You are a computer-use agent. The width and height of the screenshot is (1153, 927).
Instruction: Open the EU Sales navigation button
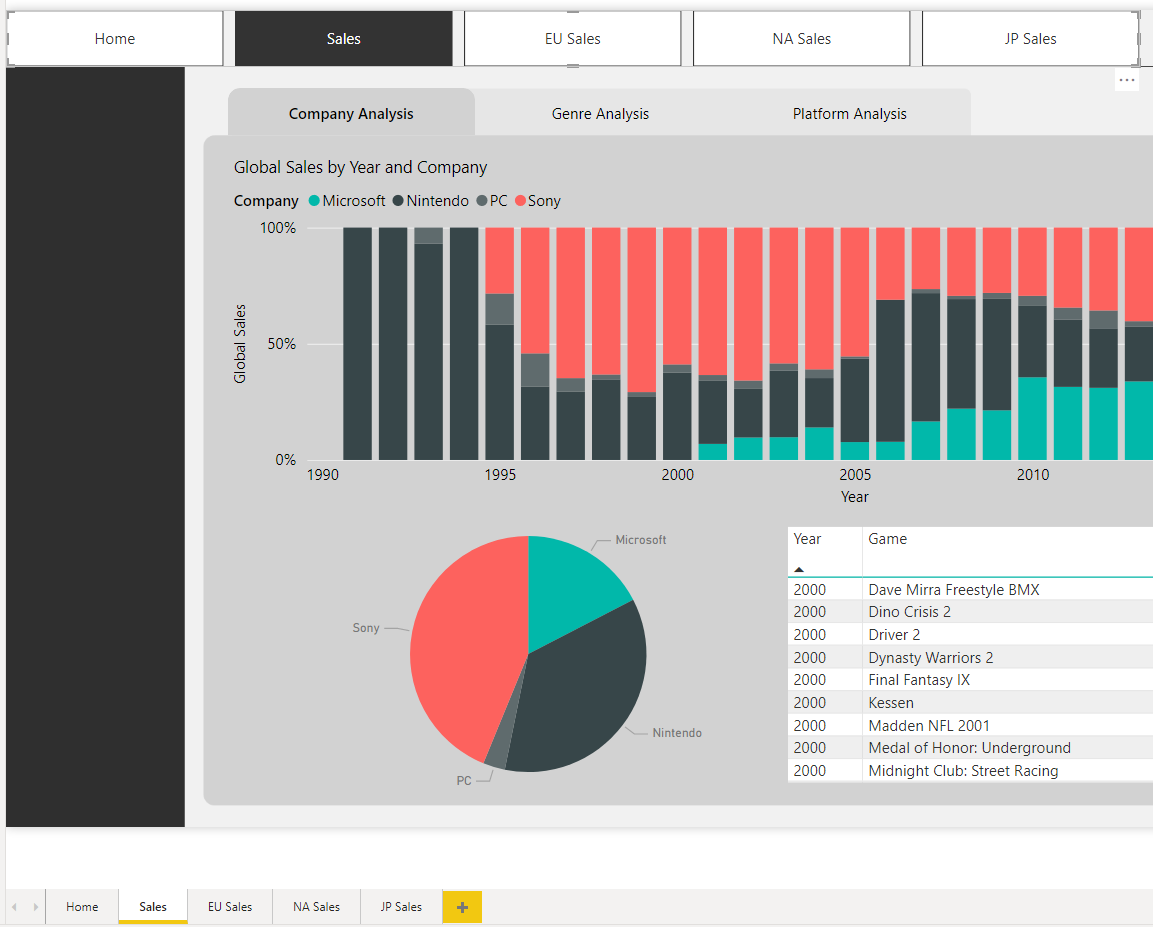[572, 39]
